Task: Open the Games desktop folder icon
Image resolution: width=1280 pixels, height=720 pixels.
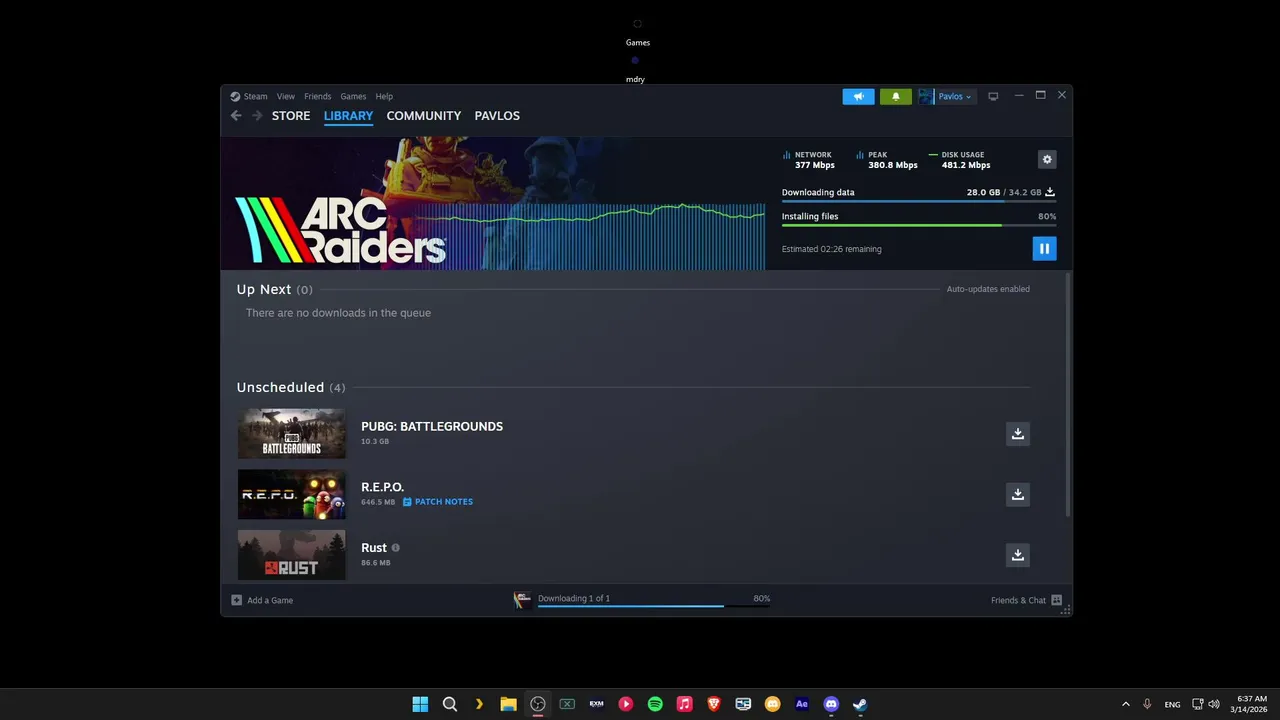Action: click(638, 32)
